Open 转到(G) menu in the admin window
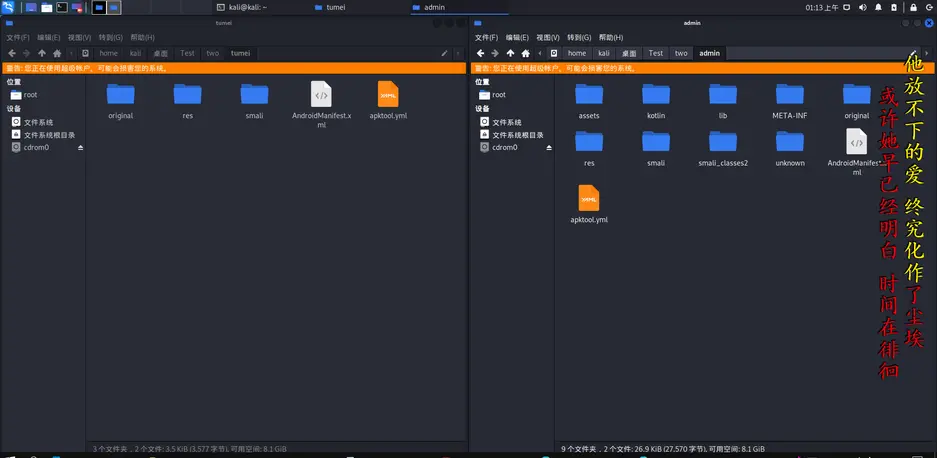Screen dimensions: 937x458 pos(579,38)
